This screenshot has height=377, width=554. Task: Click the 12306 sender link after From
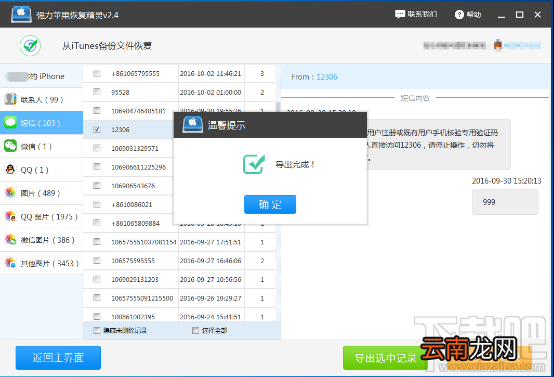326,77
